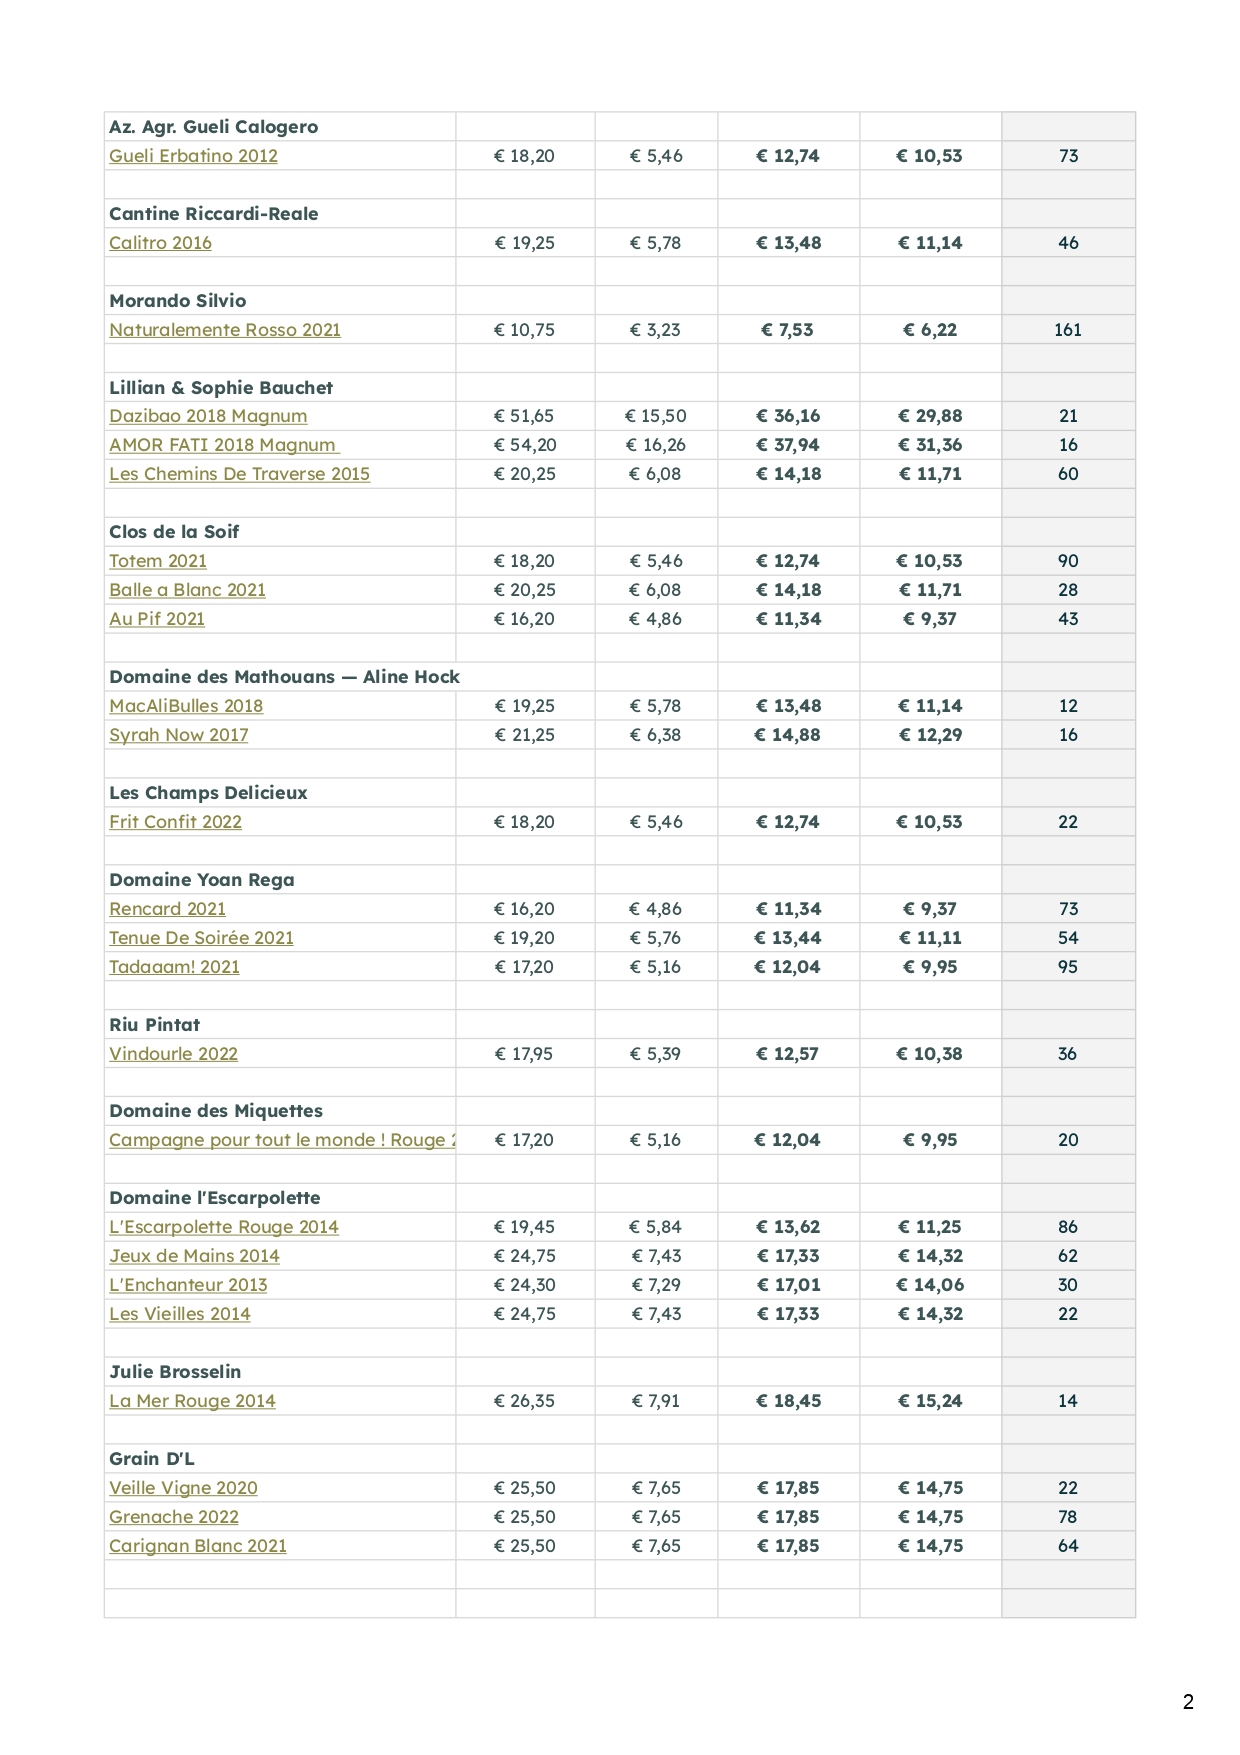The width and height of the screenshot is (1240, 1755).
Task: Click € 19,45 price of L'Escarpolette Rouge
Action: pyautogui.click(x=525, y=1227)
